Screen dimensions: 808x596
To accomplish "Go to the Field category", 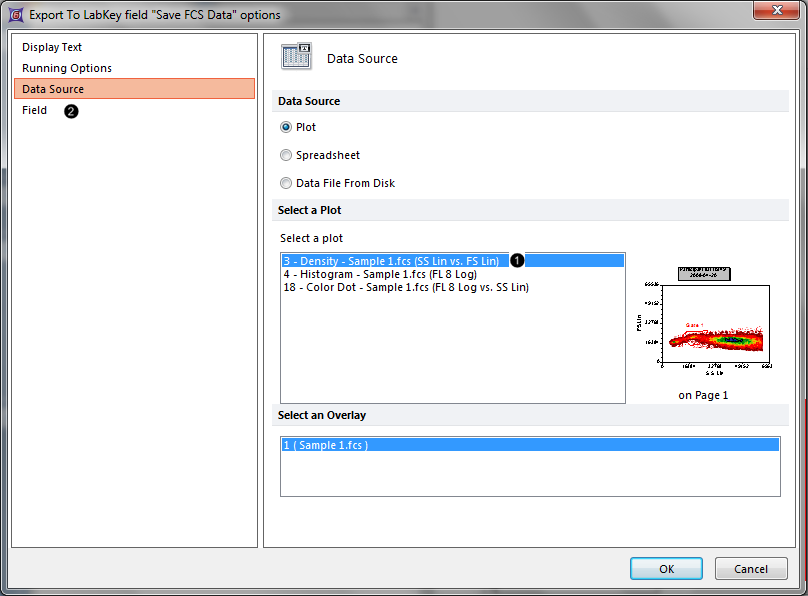I will [35, 110].
